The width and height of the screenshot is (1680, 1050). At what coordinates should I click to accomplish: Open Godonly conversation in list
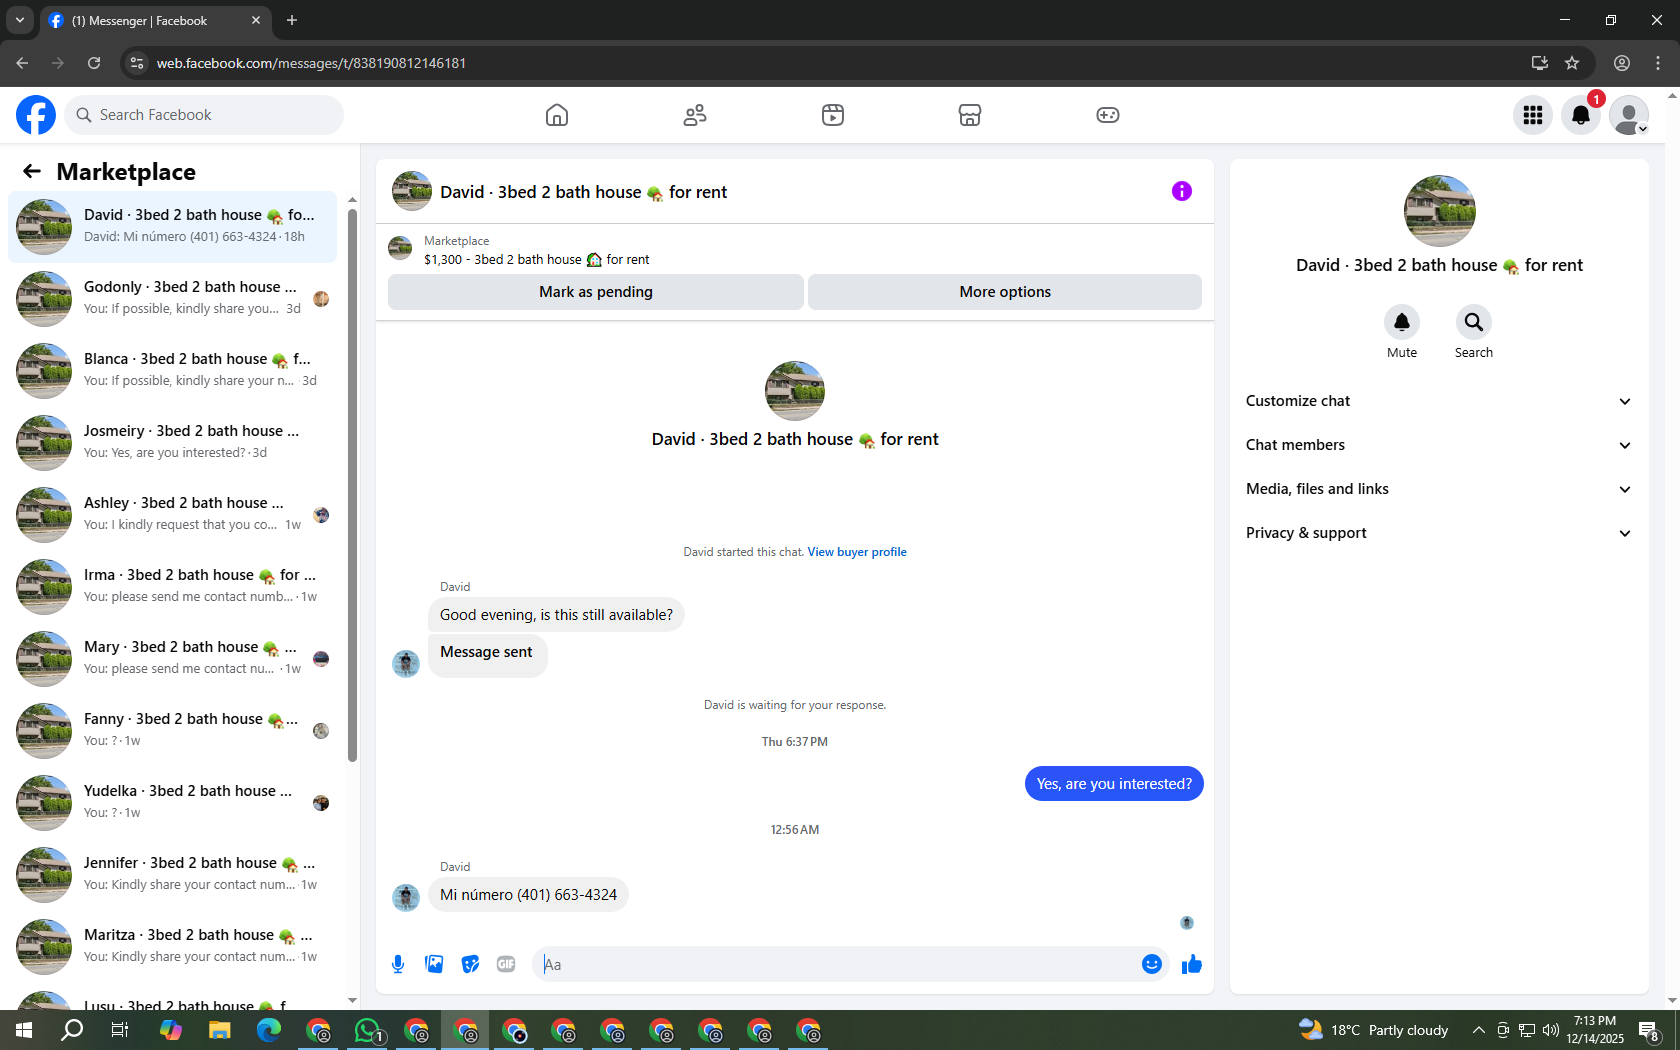172,299
